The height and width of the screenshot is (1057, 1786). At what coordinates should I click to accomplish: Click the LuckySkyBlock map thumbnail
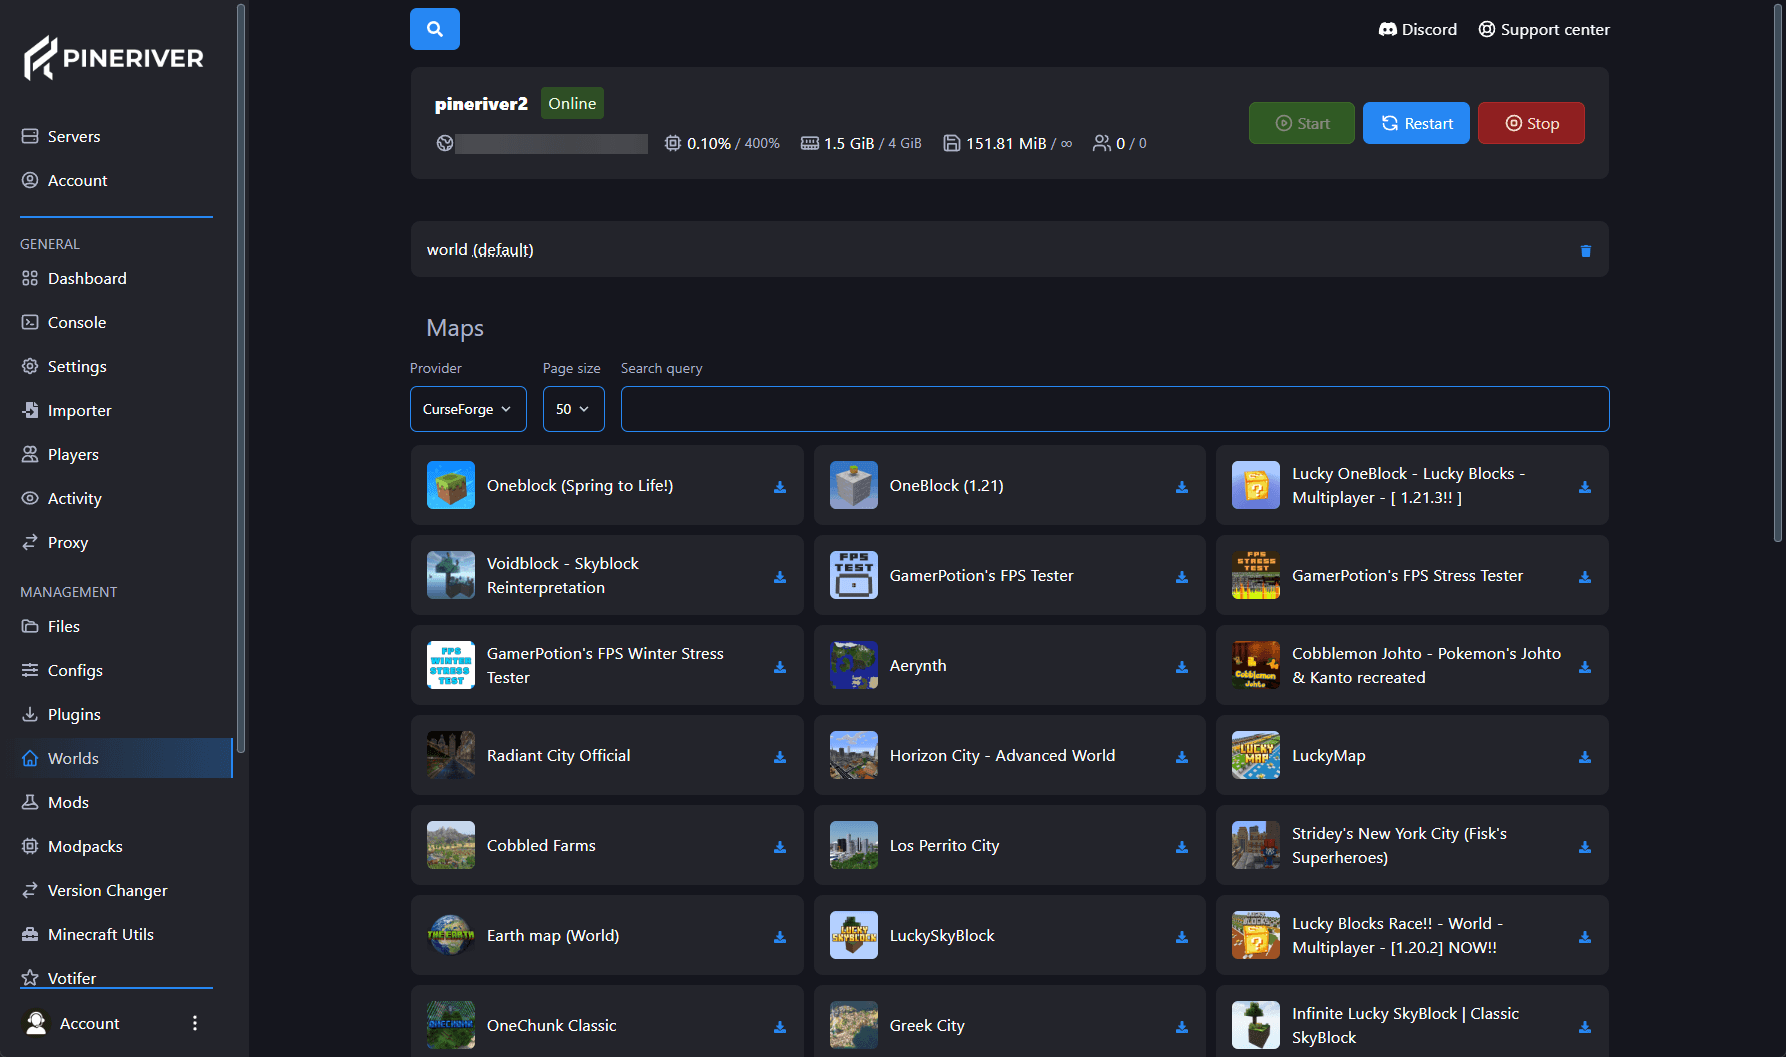[854, 935]
